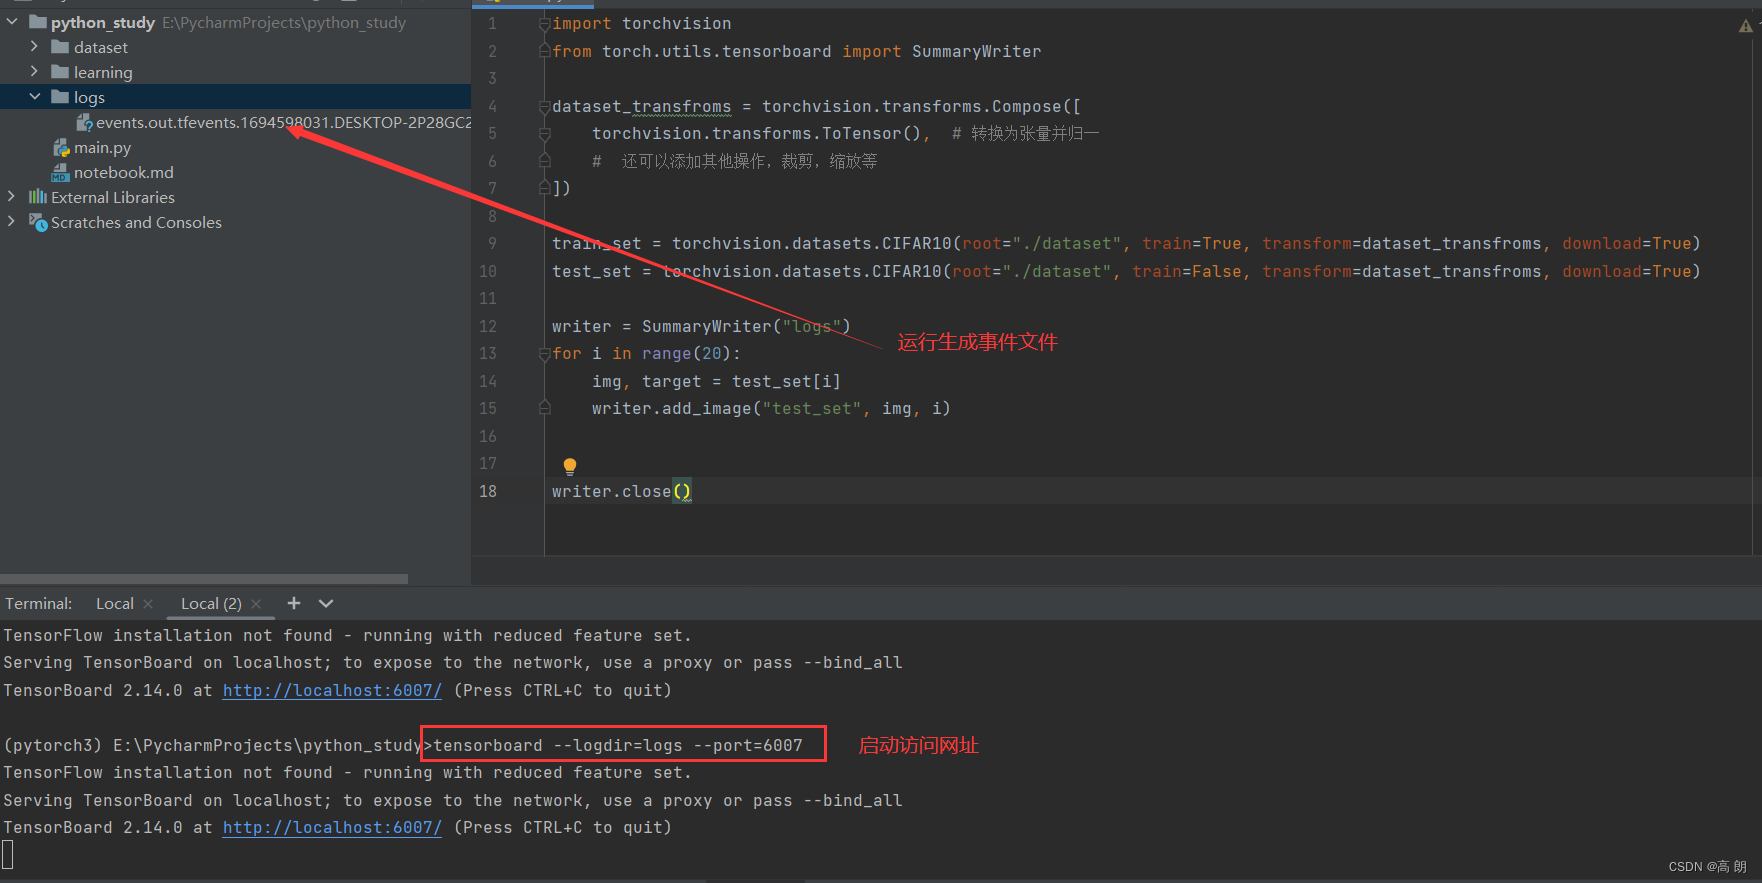Open the bottom localhost:6007 link
1762x883 pixels.
point(332,827)
